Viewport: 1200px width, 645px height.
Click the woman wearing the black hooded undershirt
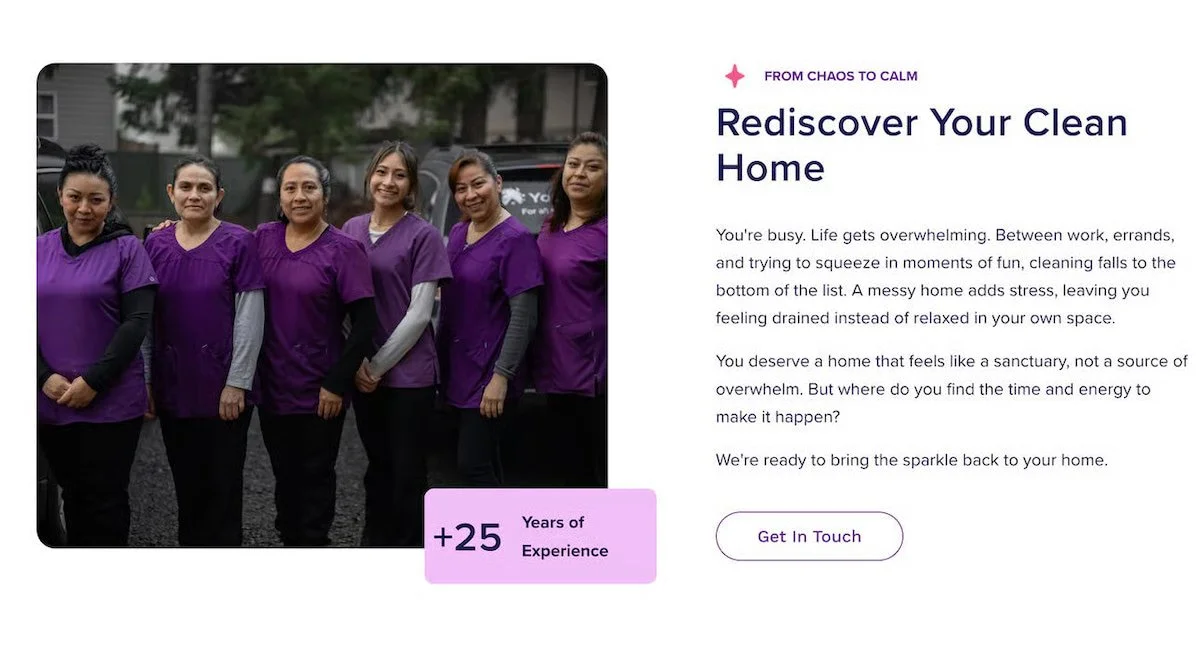pyautogui.click(x=90, y=340)
